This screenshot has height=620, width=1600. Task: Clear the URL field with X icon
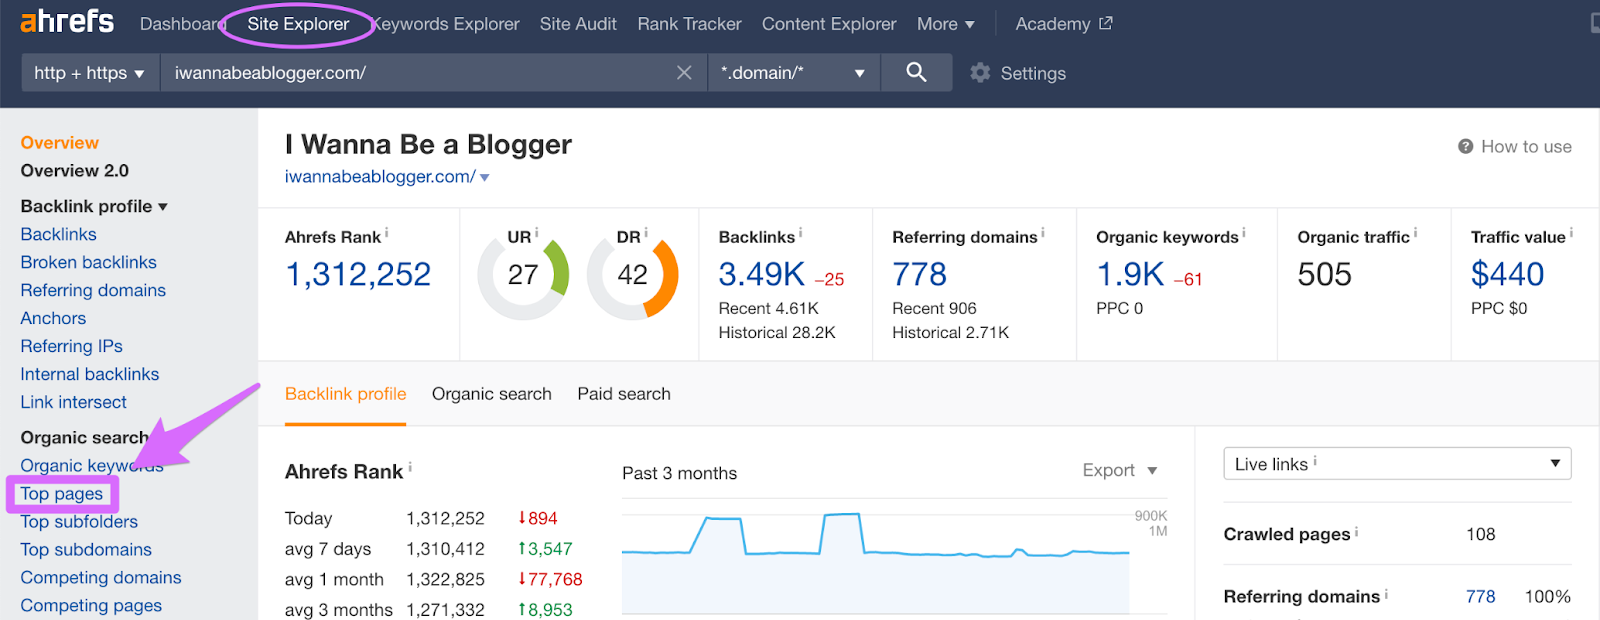[684, 73]
